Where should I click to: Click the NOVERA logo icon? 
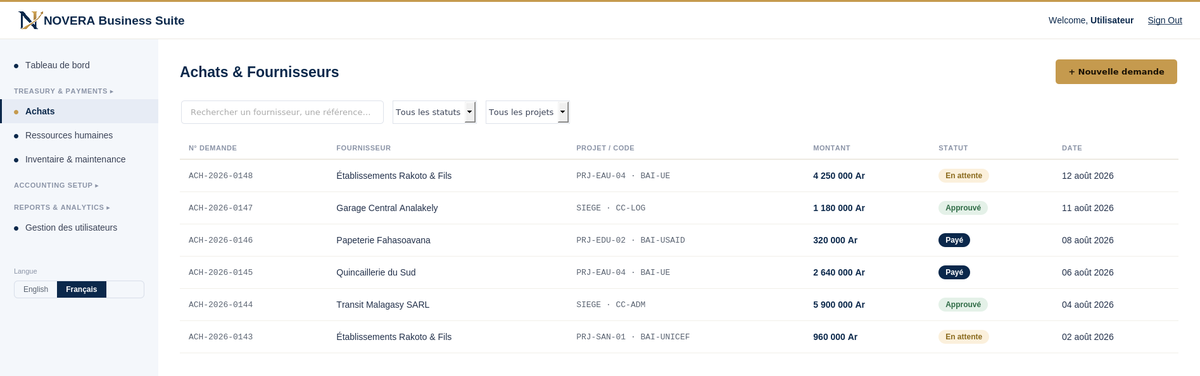pyautogui.click(x=30, y=20)
